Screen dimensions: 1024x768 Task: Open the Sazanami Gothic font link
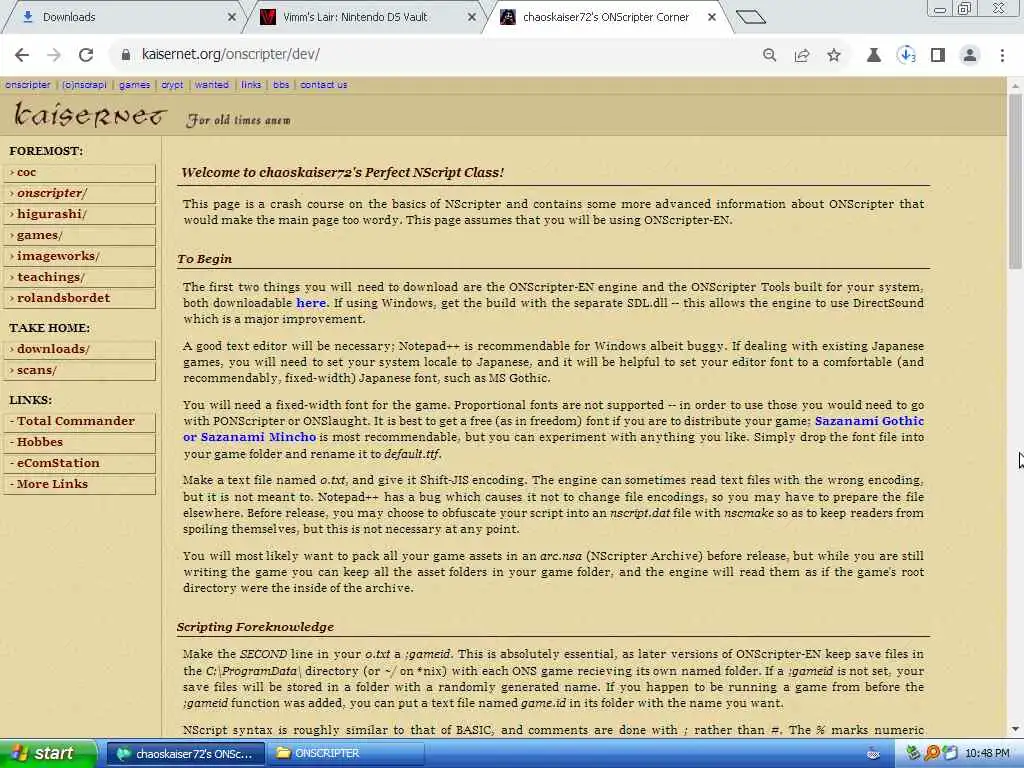coord(869,421)
